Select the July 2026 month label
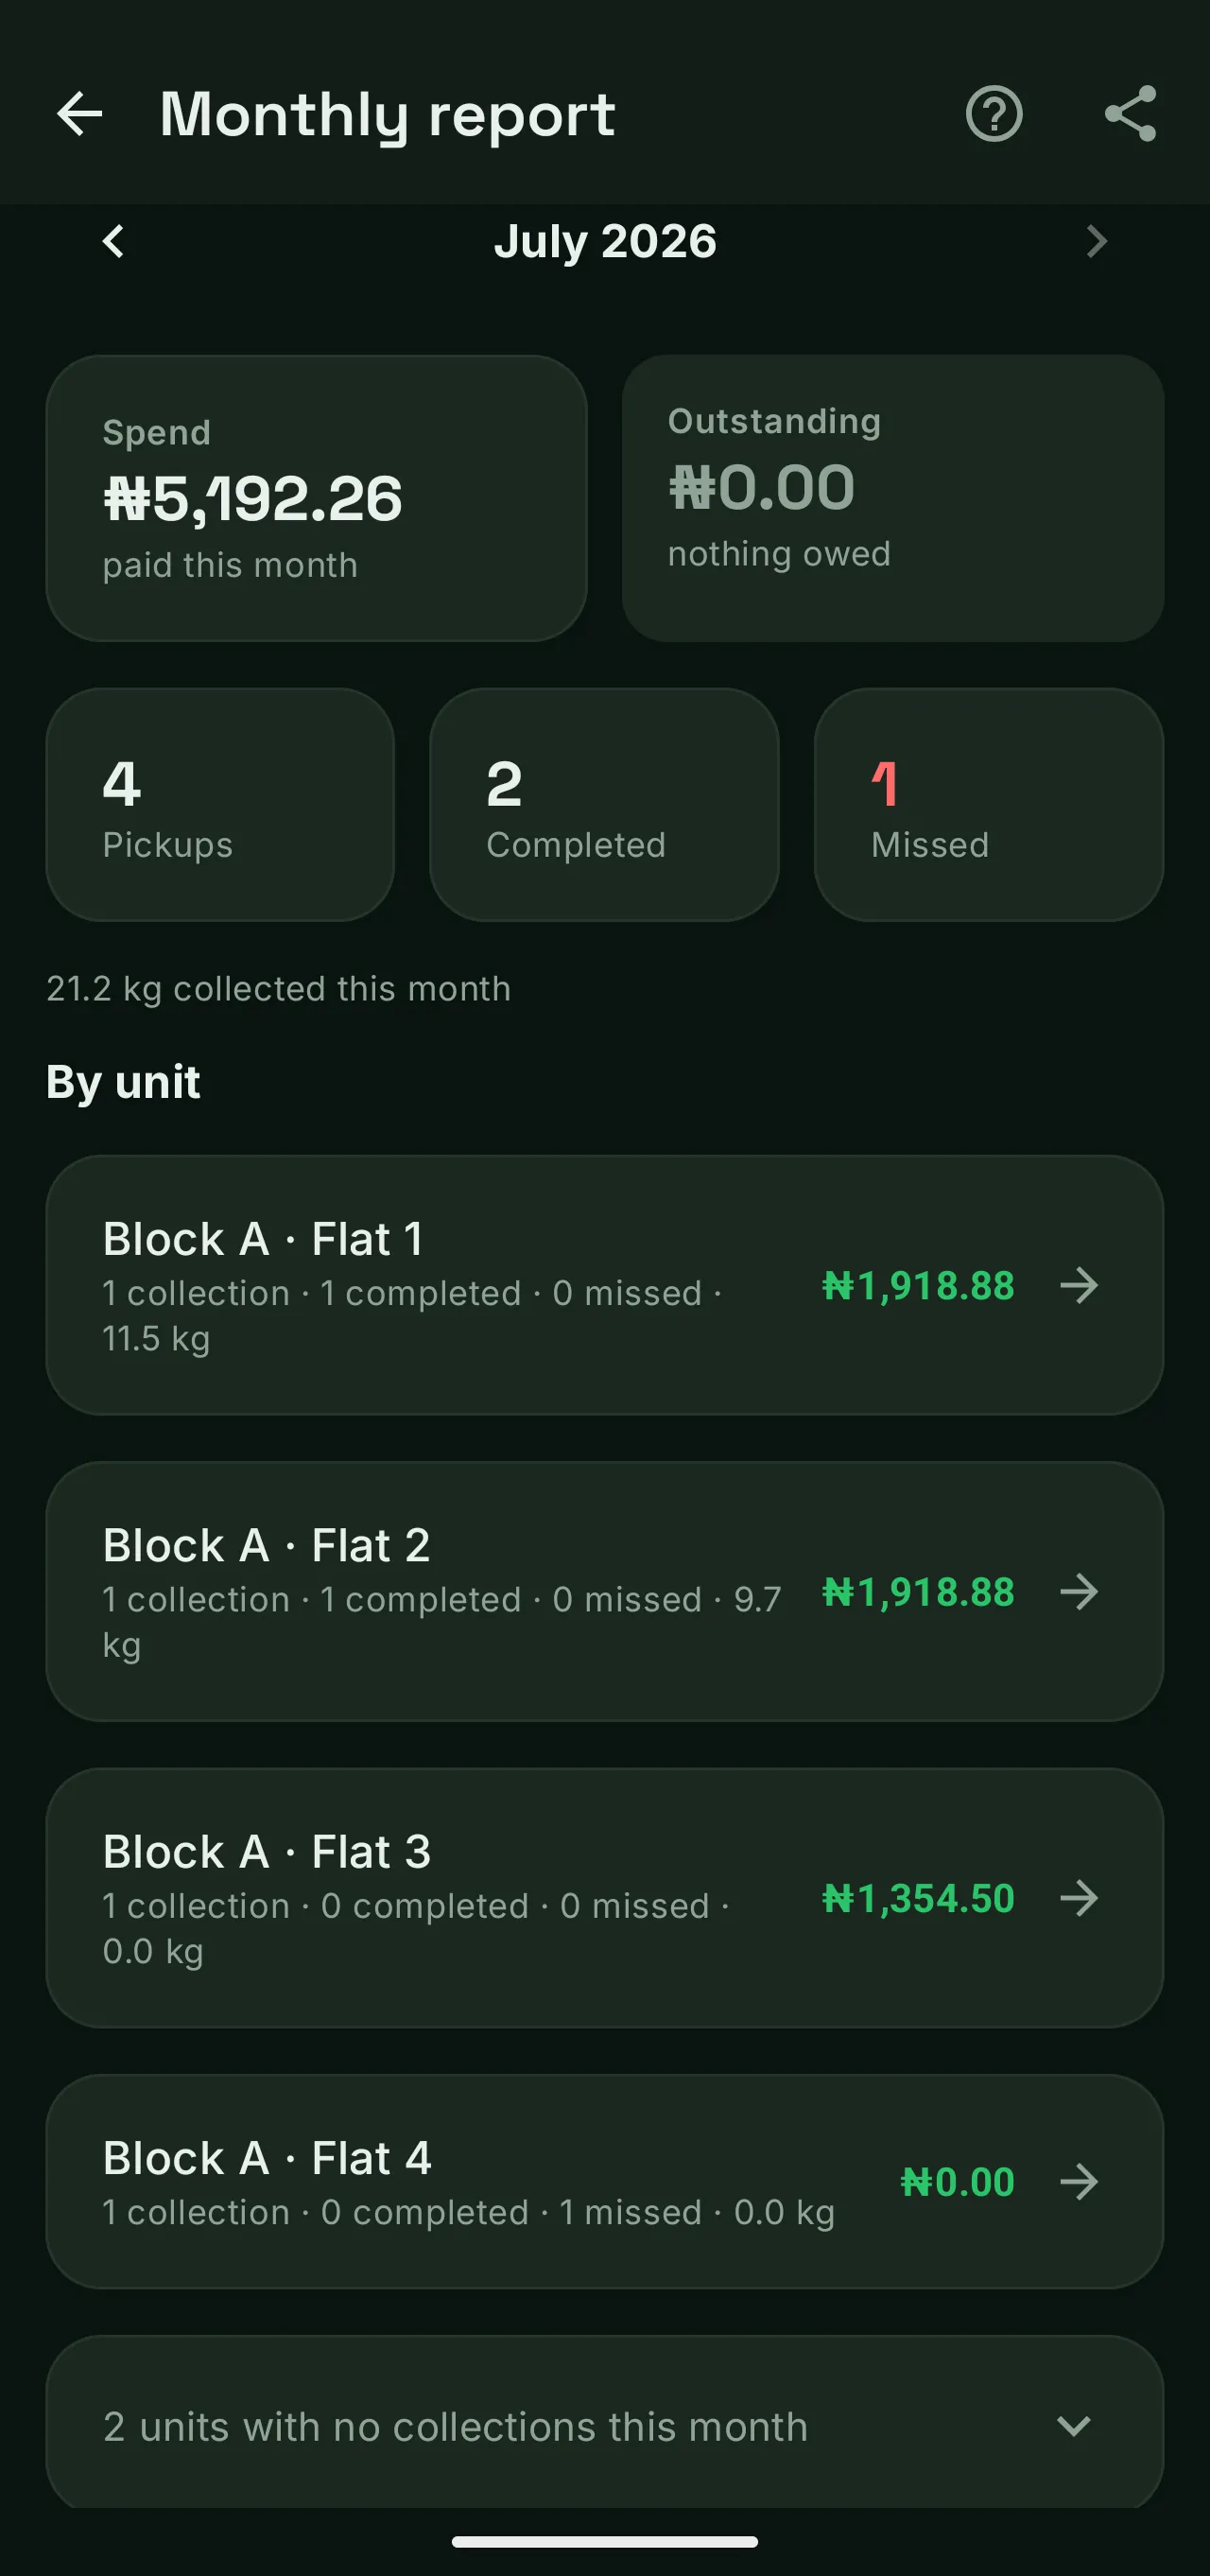 [x=605, y=241]
